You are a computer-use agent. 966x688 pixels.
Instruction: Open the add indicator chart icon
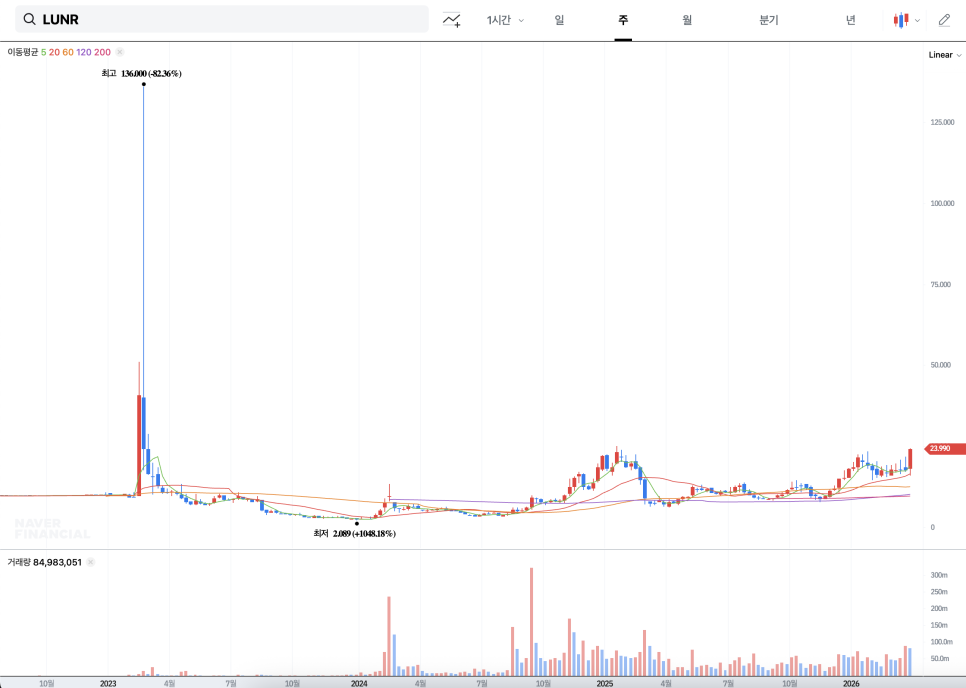coord(452,20)
